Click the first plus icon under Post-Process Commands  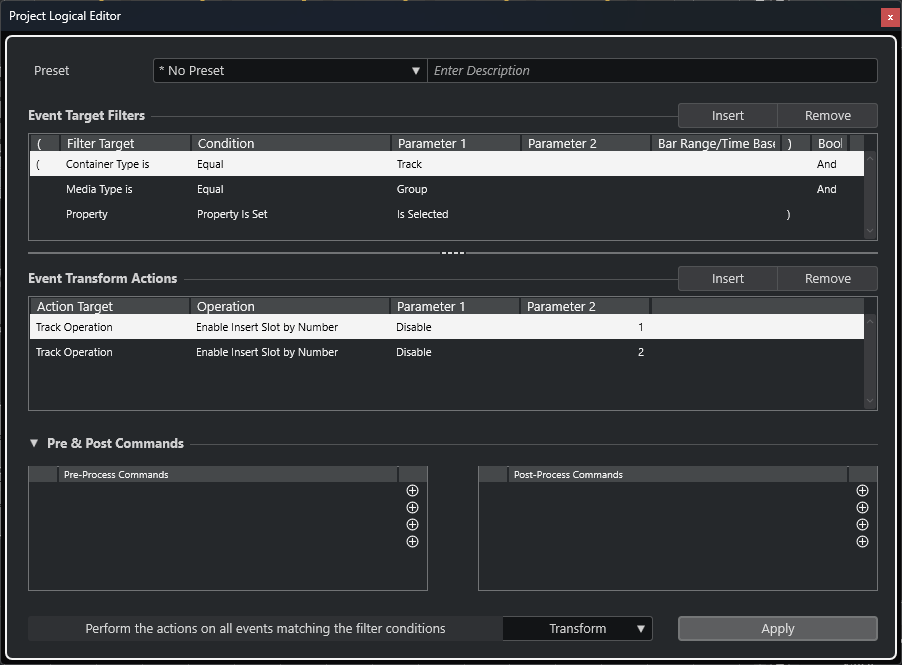click(x=862, y=491)
